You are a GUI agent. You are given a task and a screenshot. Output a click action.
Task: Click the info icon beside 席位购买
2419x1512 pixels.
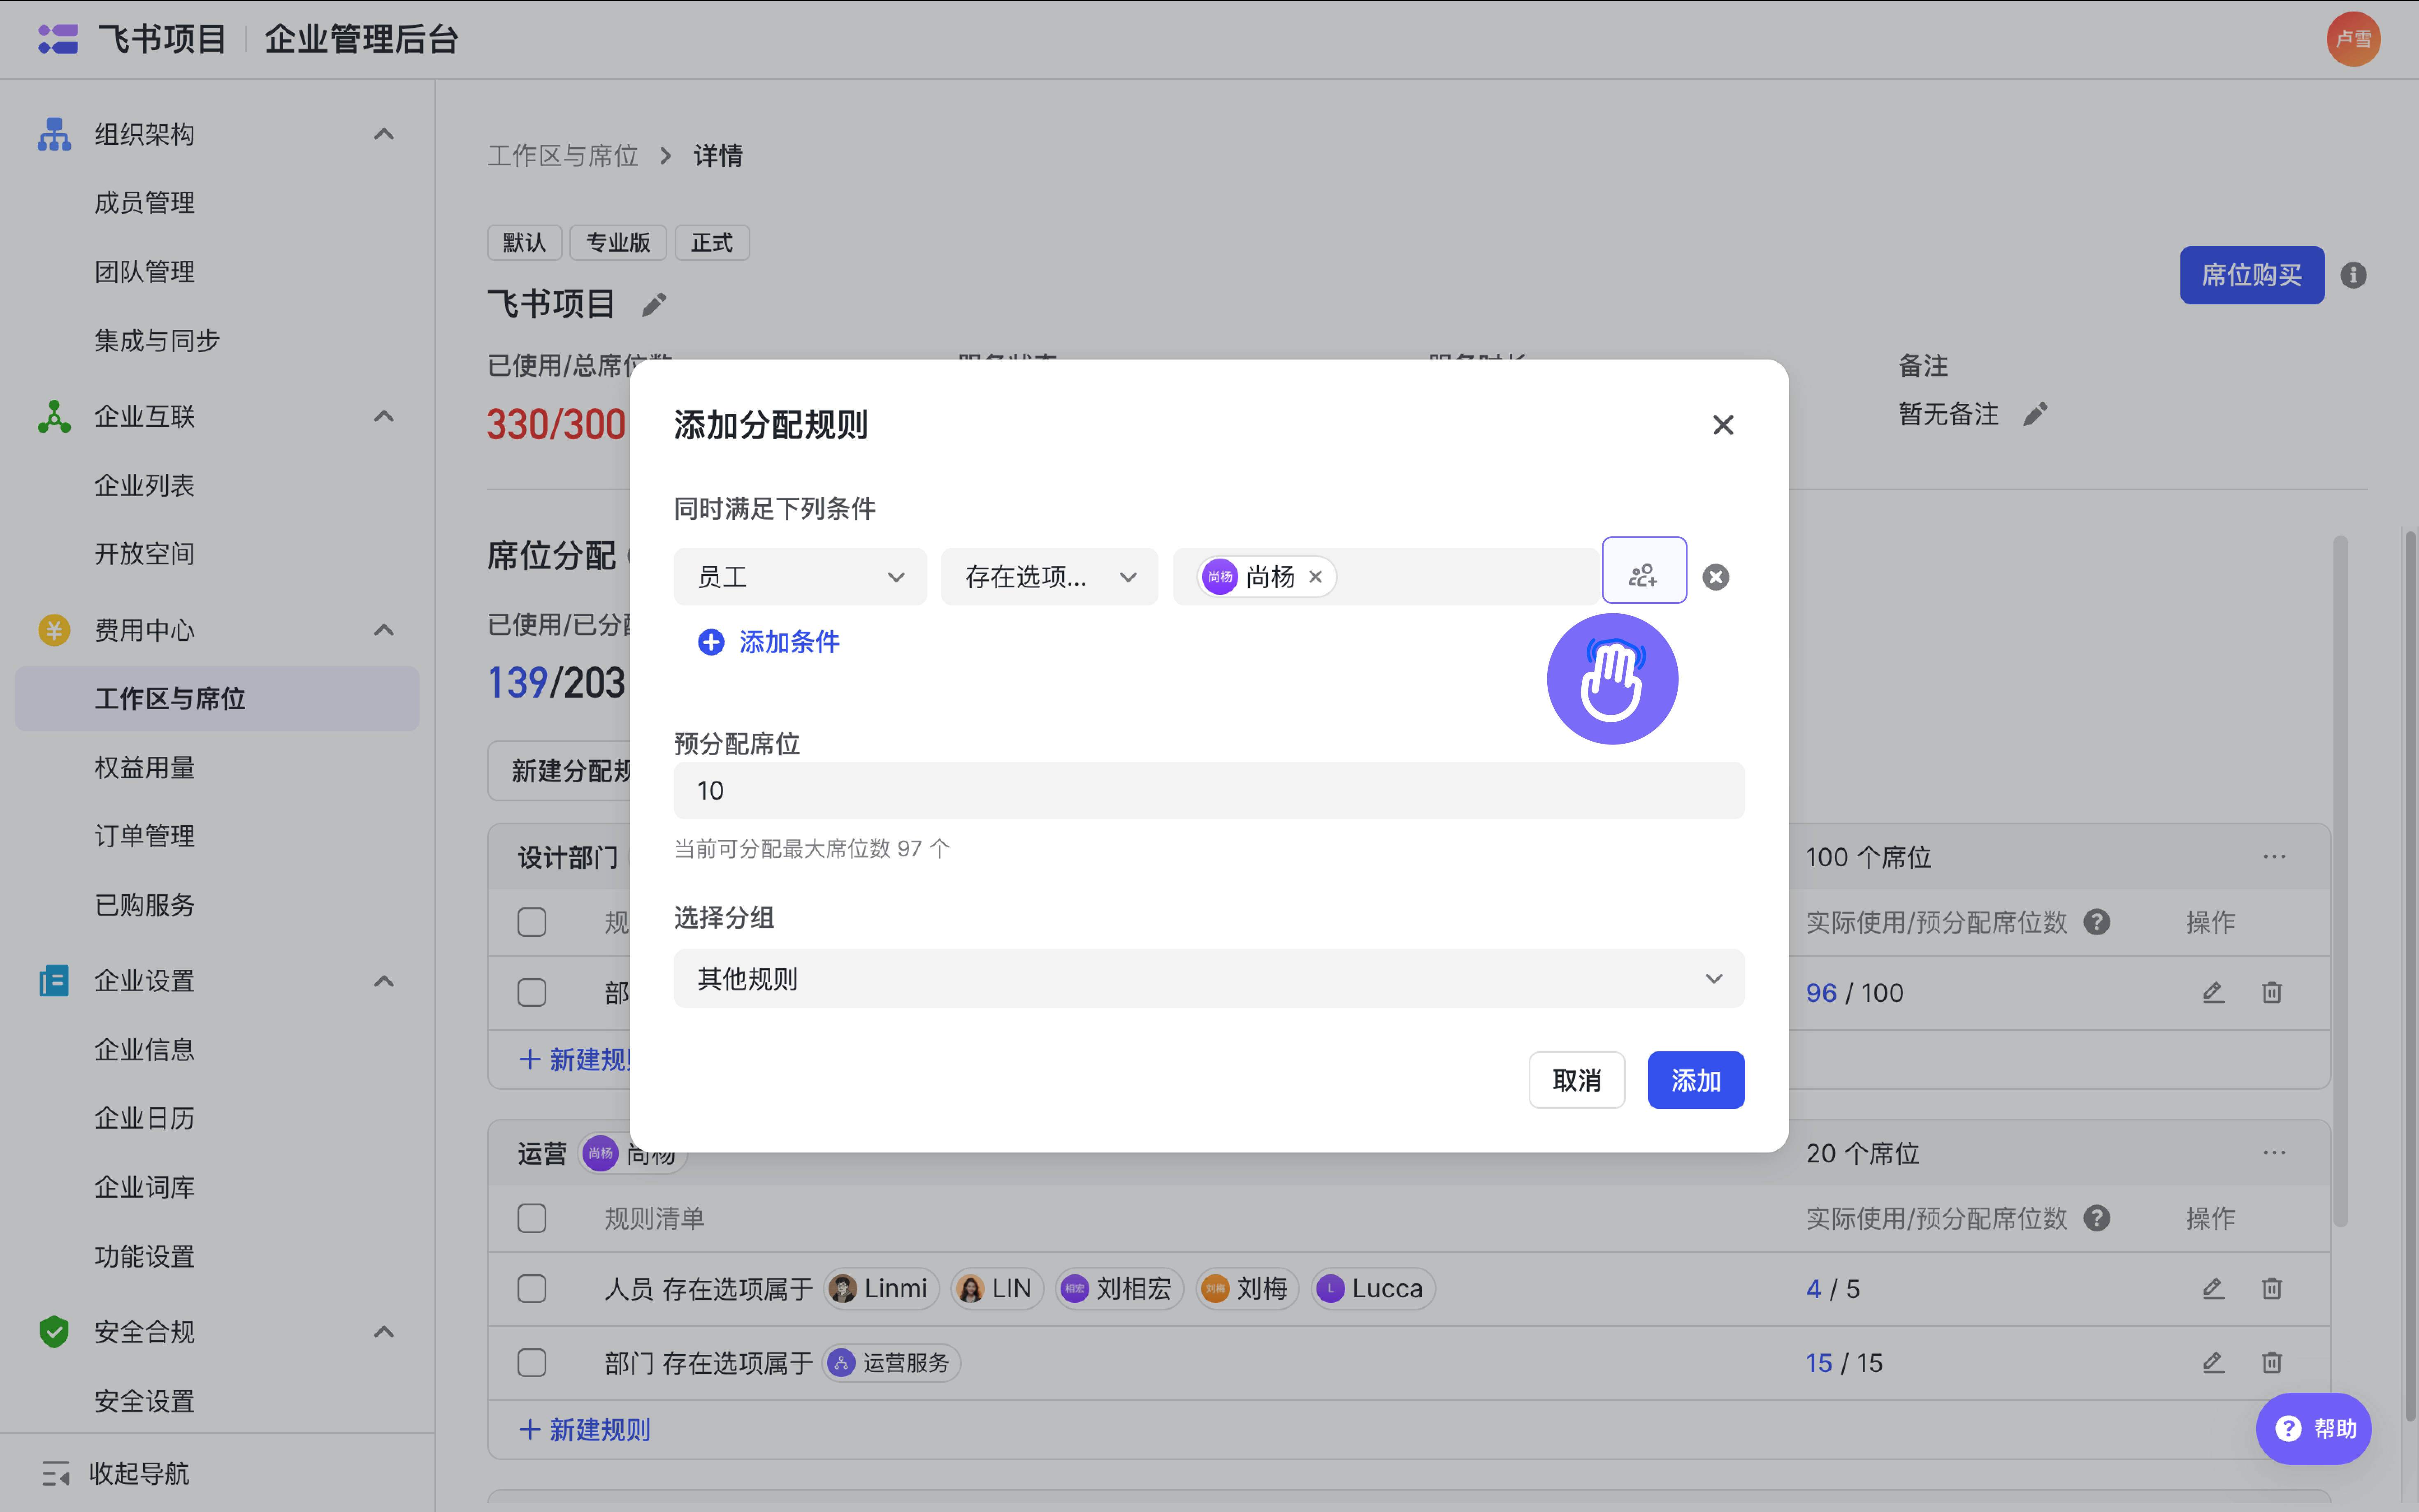[x=2353, y=275]
